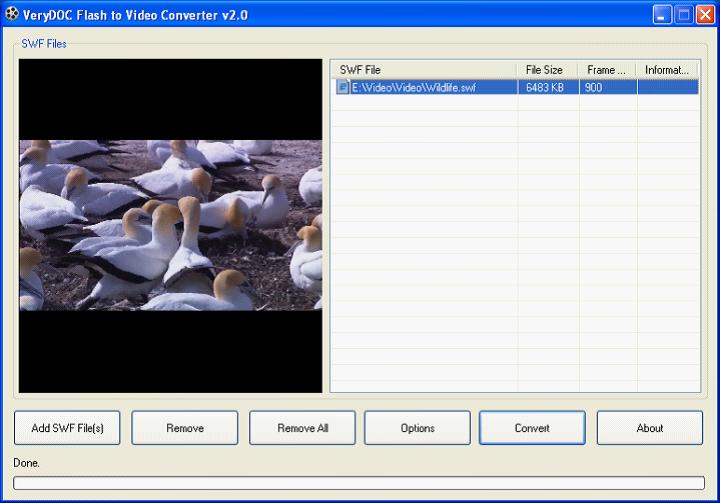The image size is (720, 503).
Task: Click the progress bar below Done
Action: (x=359, y=483)
